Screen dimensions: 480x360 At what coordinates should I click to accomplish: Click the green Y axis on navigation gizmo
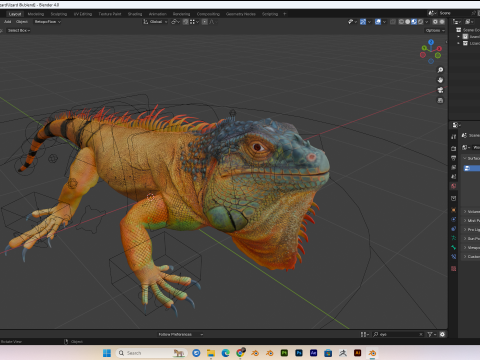click(x=424, y=48)
